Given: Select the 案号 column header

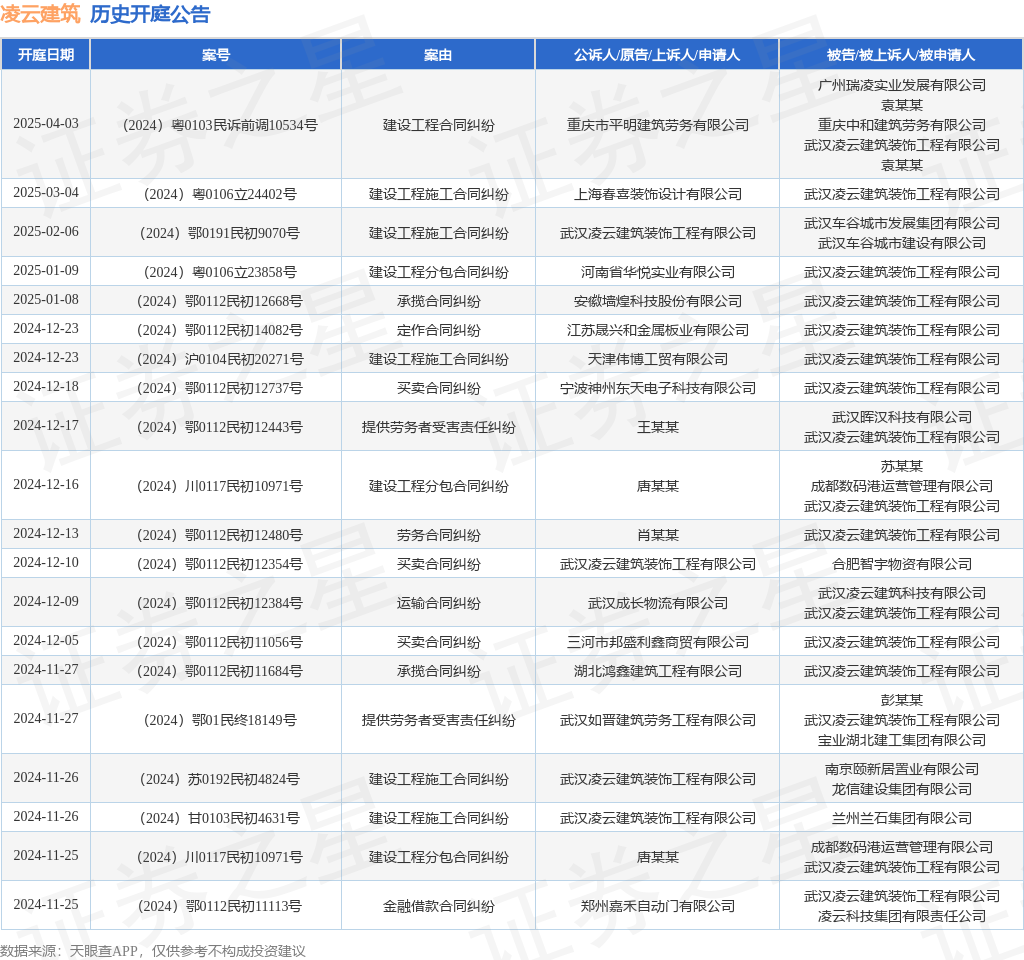Looking at the screenshot, I should point(216,55).
